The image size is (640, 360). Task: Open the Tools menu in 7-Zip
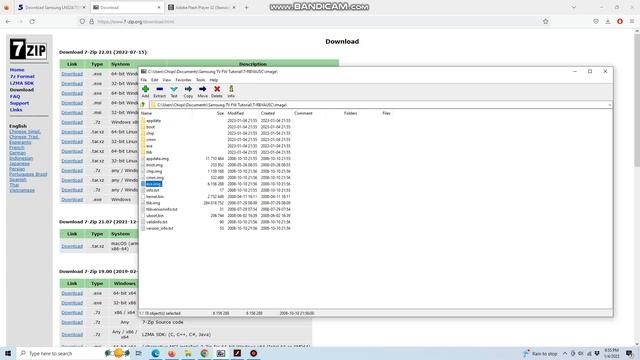click(200, 80)
